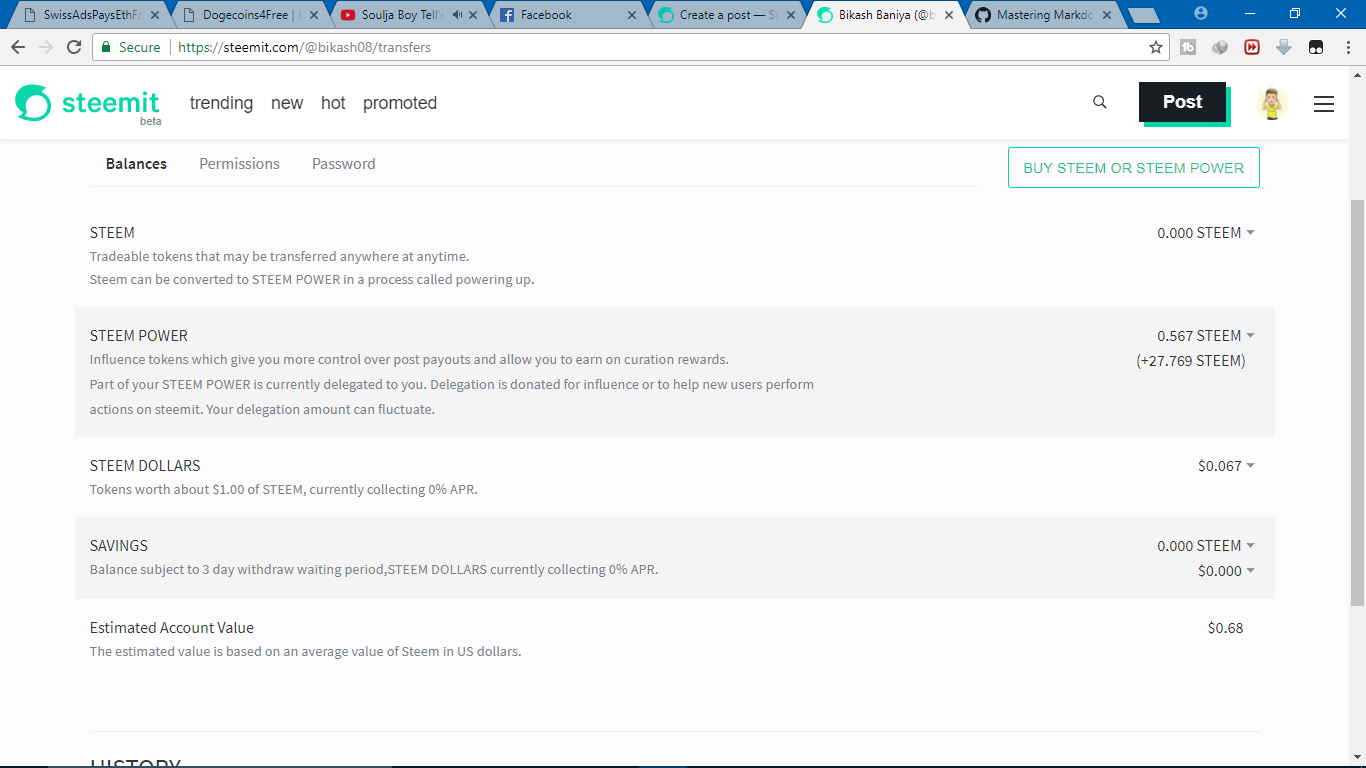Screen dimensions: 1366x768
Task: Open the Password tab
Action: pyautogui.click(x=344, y=164)
